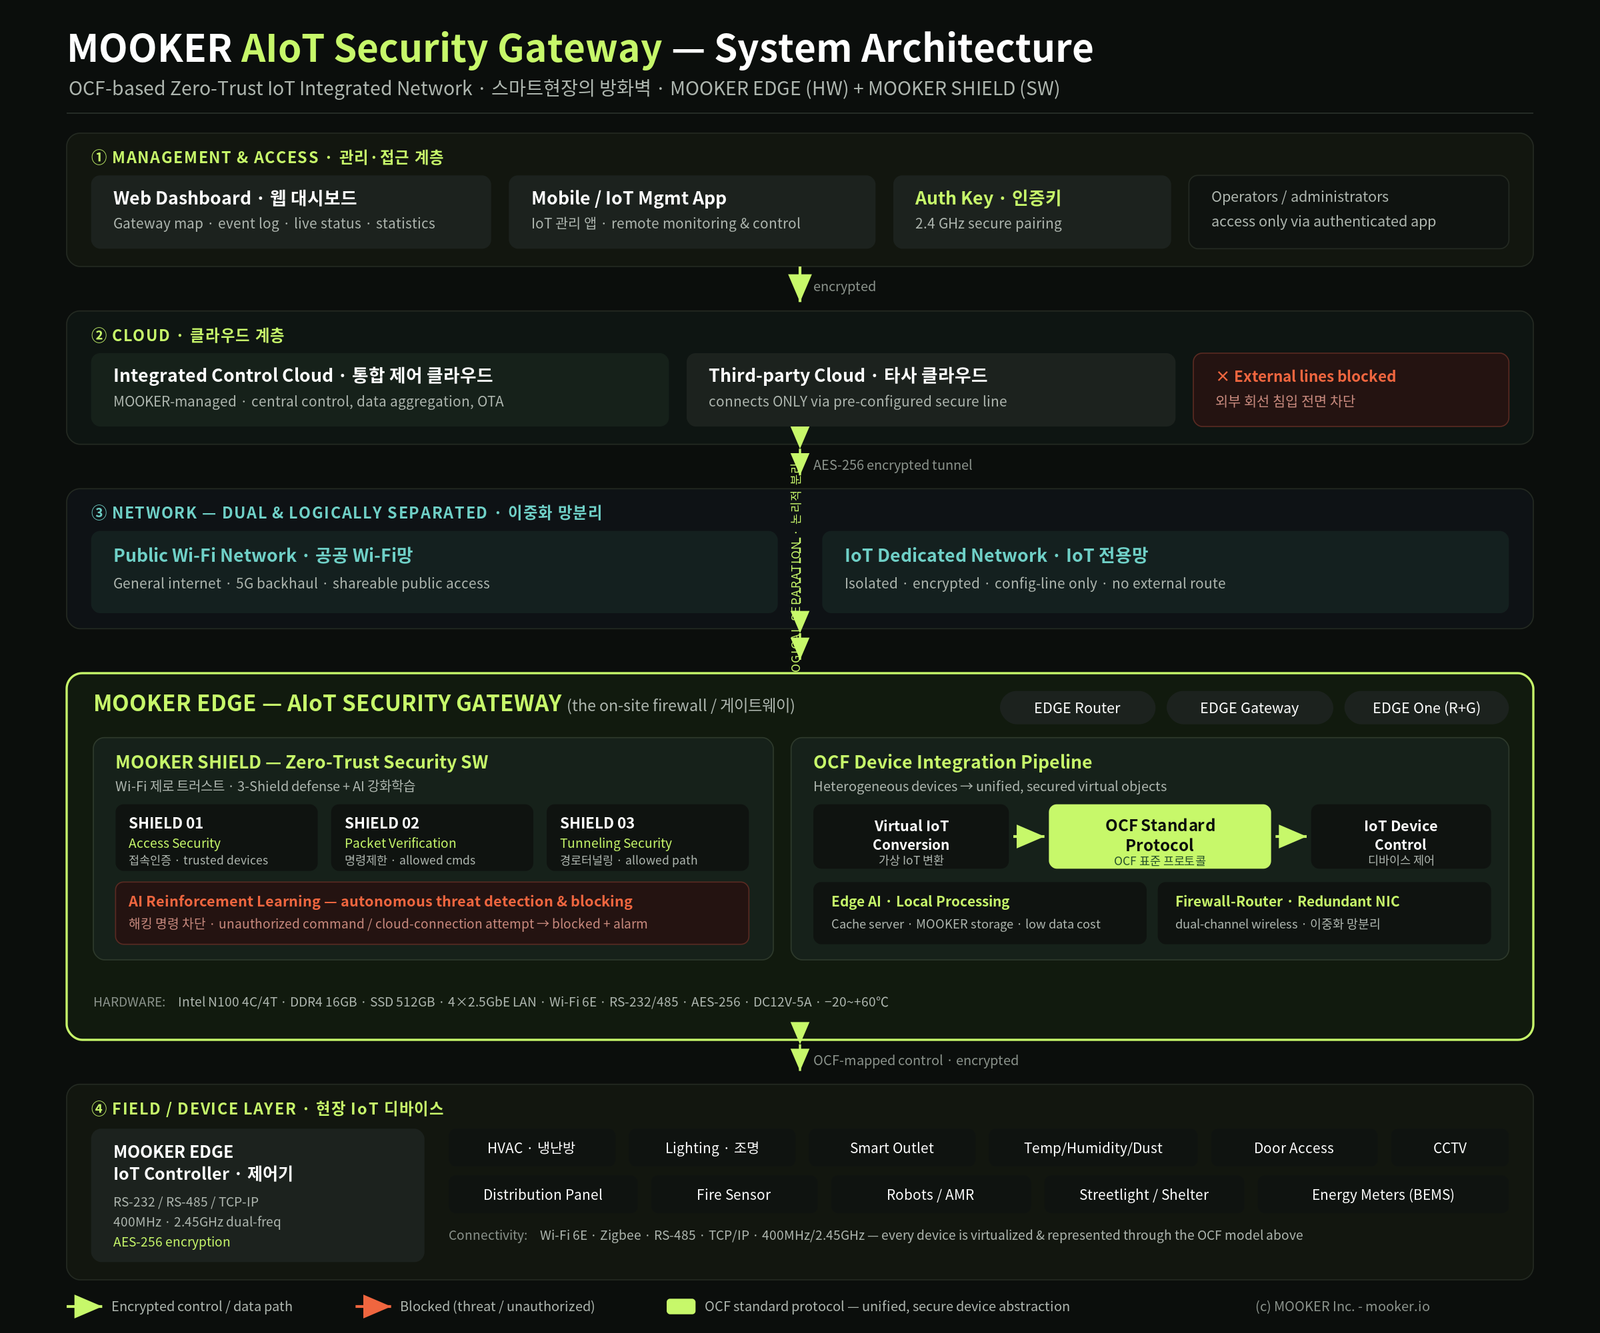
Task: Click the 'encrypted' arrow label below Management layer
Action: pos(844,286)
